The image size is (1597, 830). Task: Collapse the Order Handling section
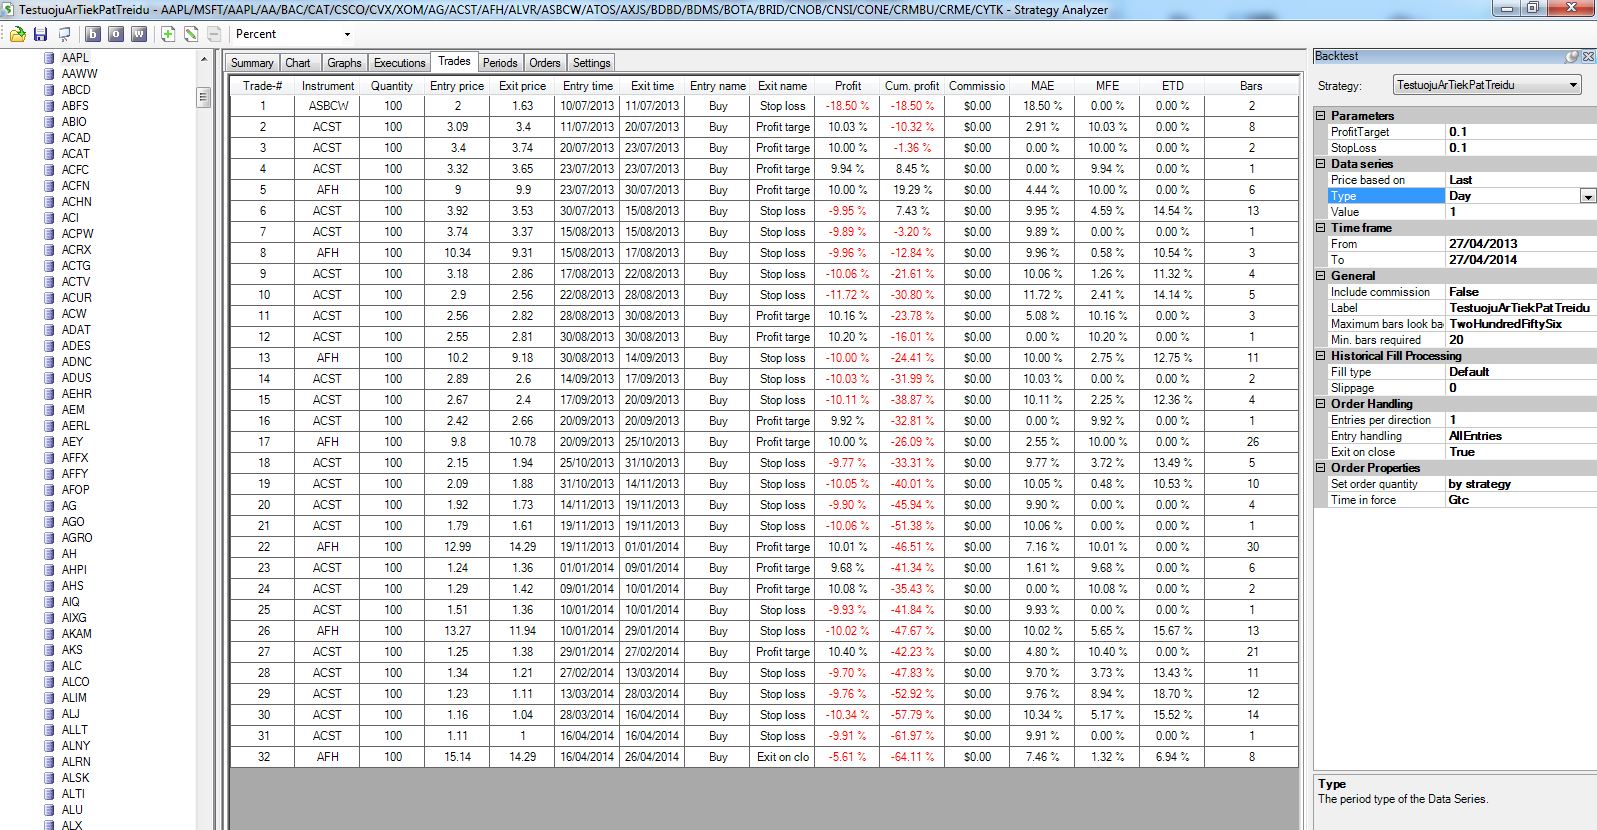[x=1321, y=404]
